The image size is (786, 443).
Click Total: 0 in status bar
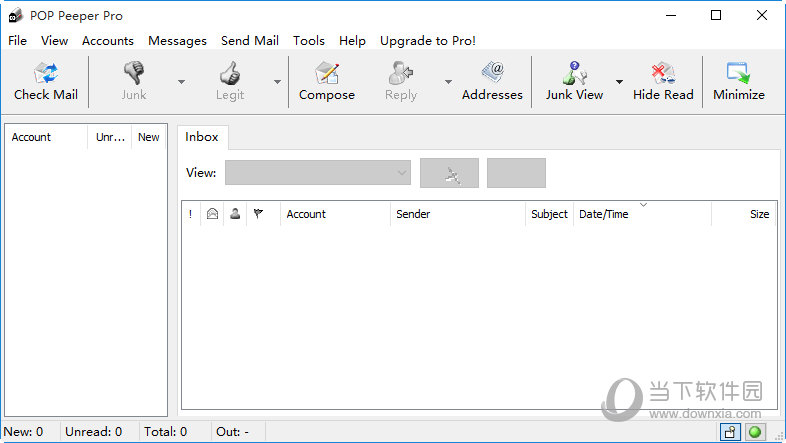tap(165, 431)
